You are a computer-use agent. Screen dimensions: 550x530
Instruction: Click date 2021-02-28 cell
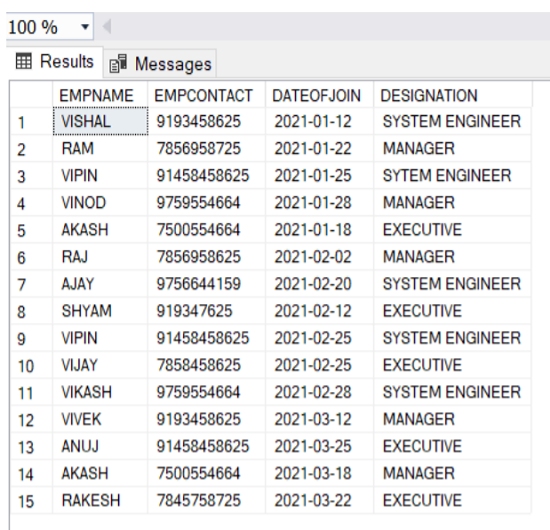point(320,392)
